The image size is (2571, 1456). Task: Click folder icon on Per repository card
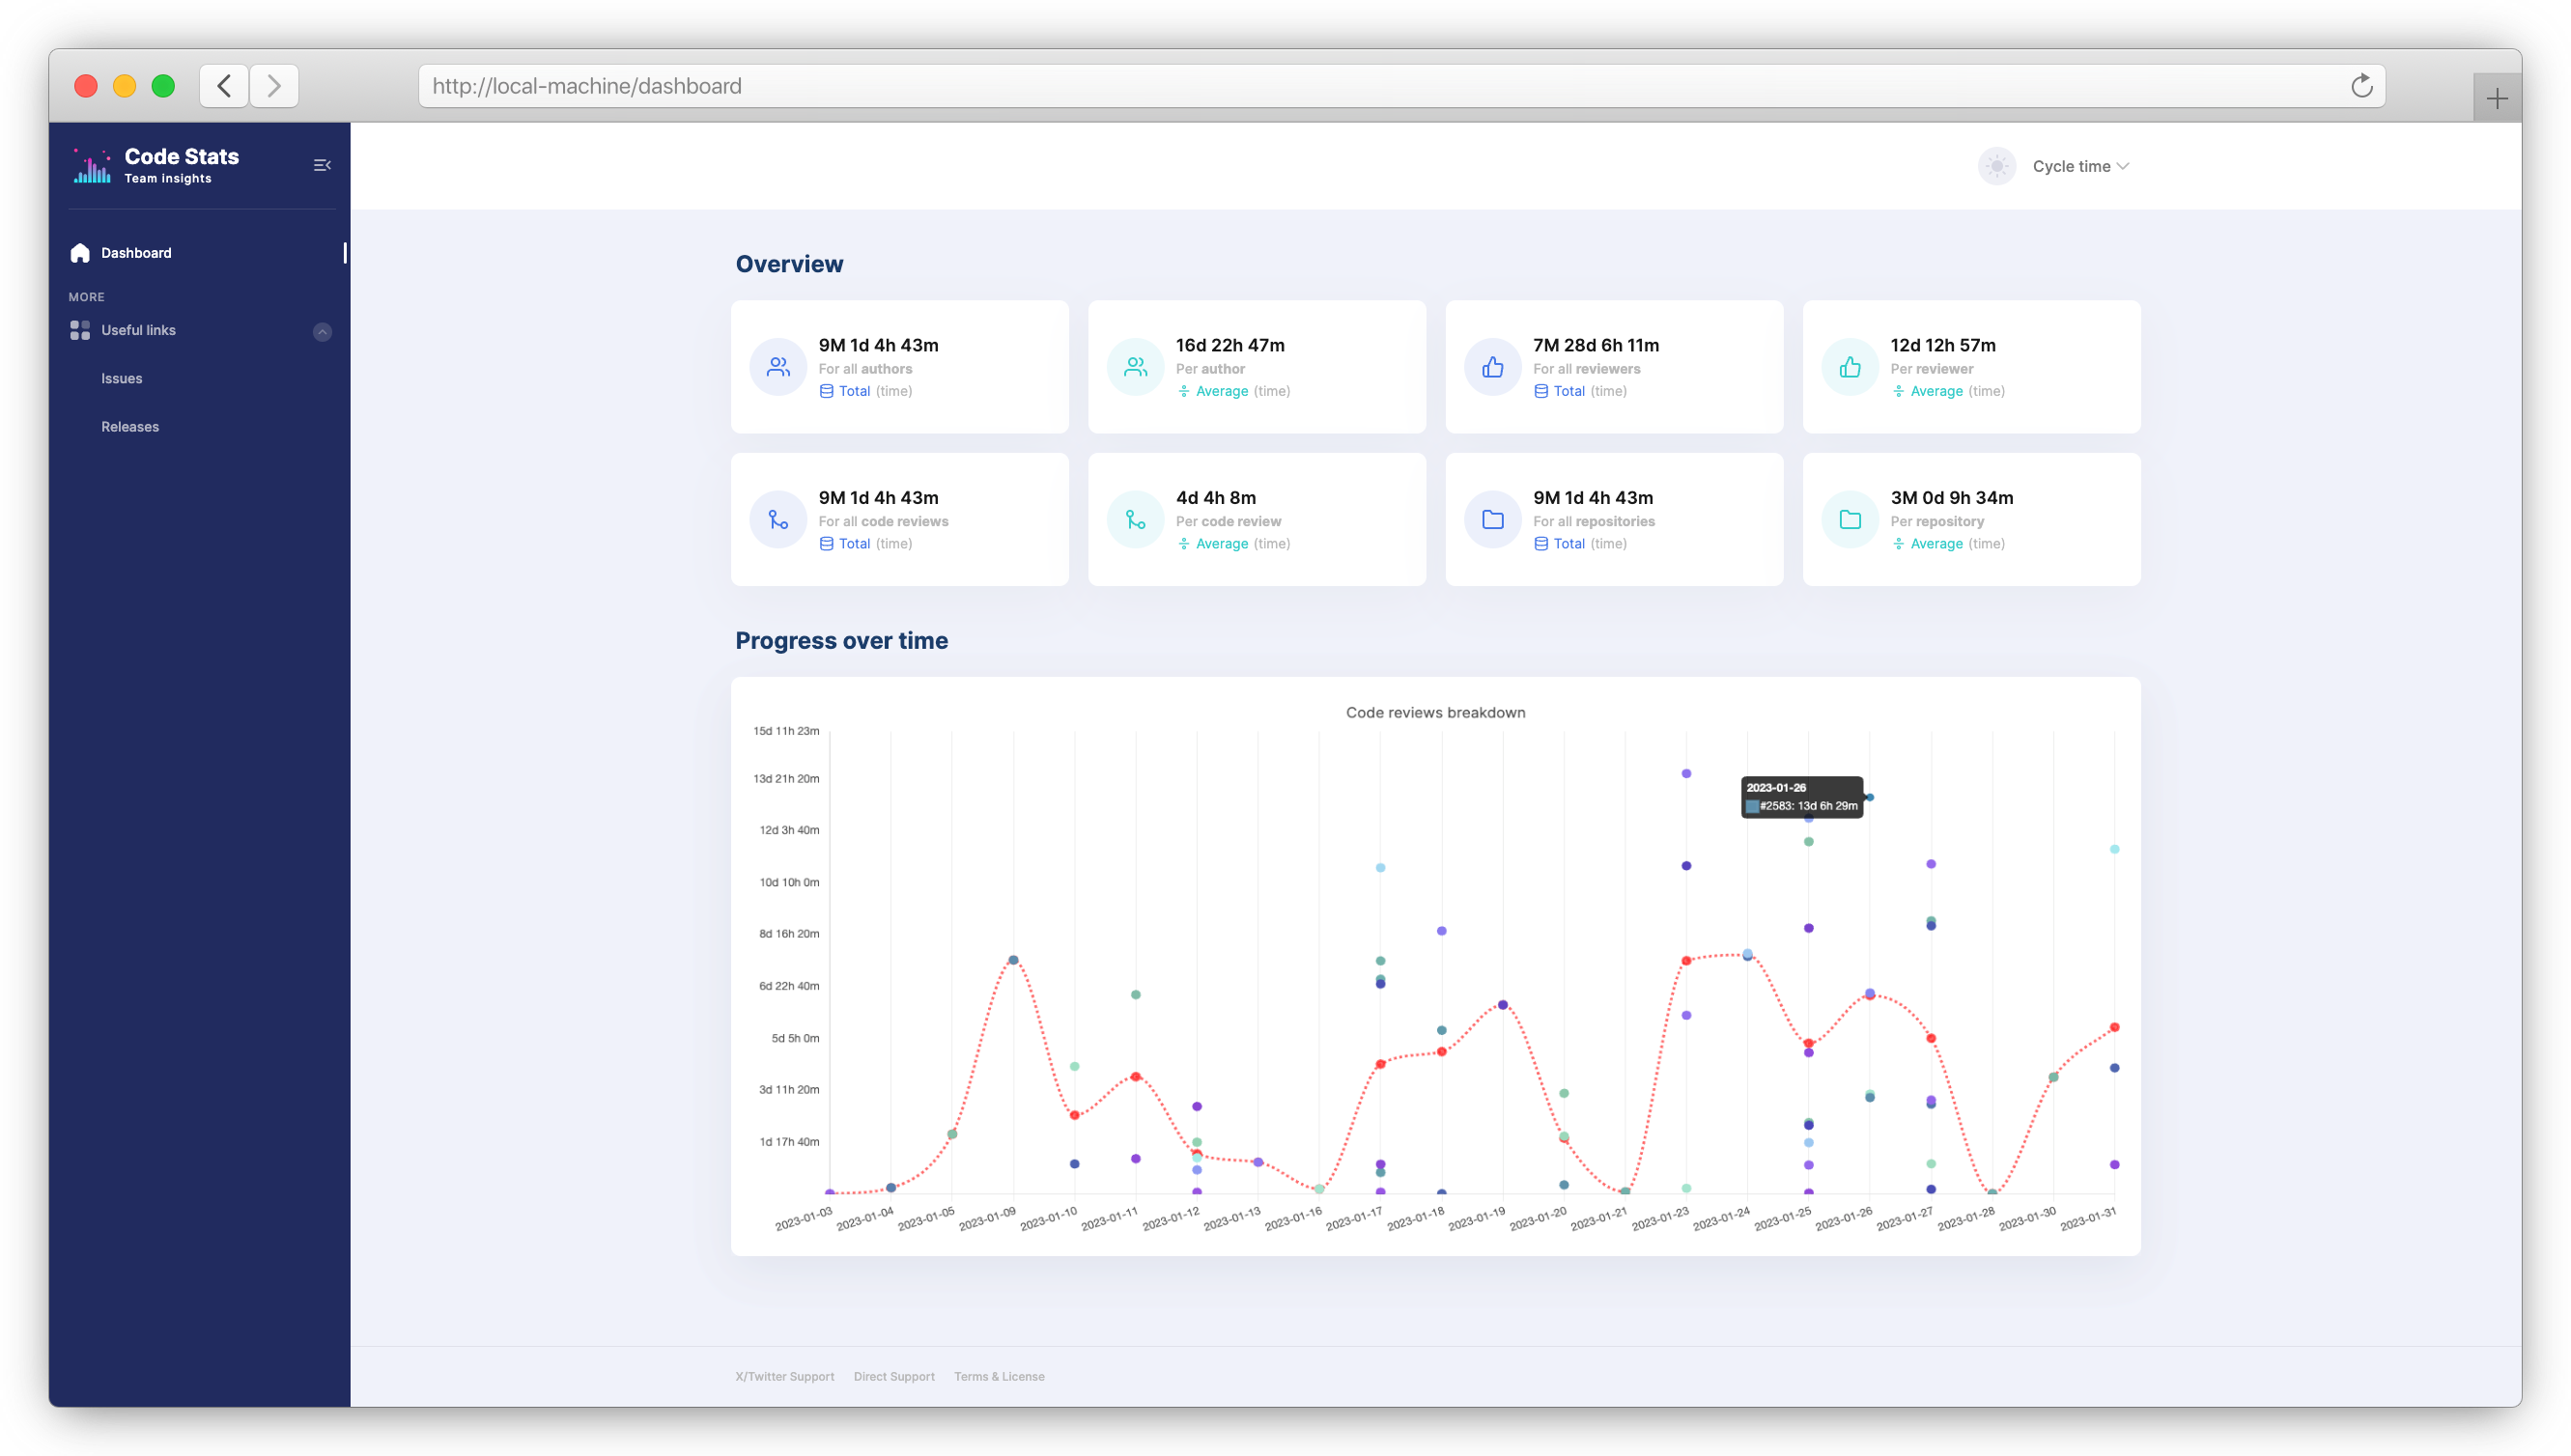1850,520
